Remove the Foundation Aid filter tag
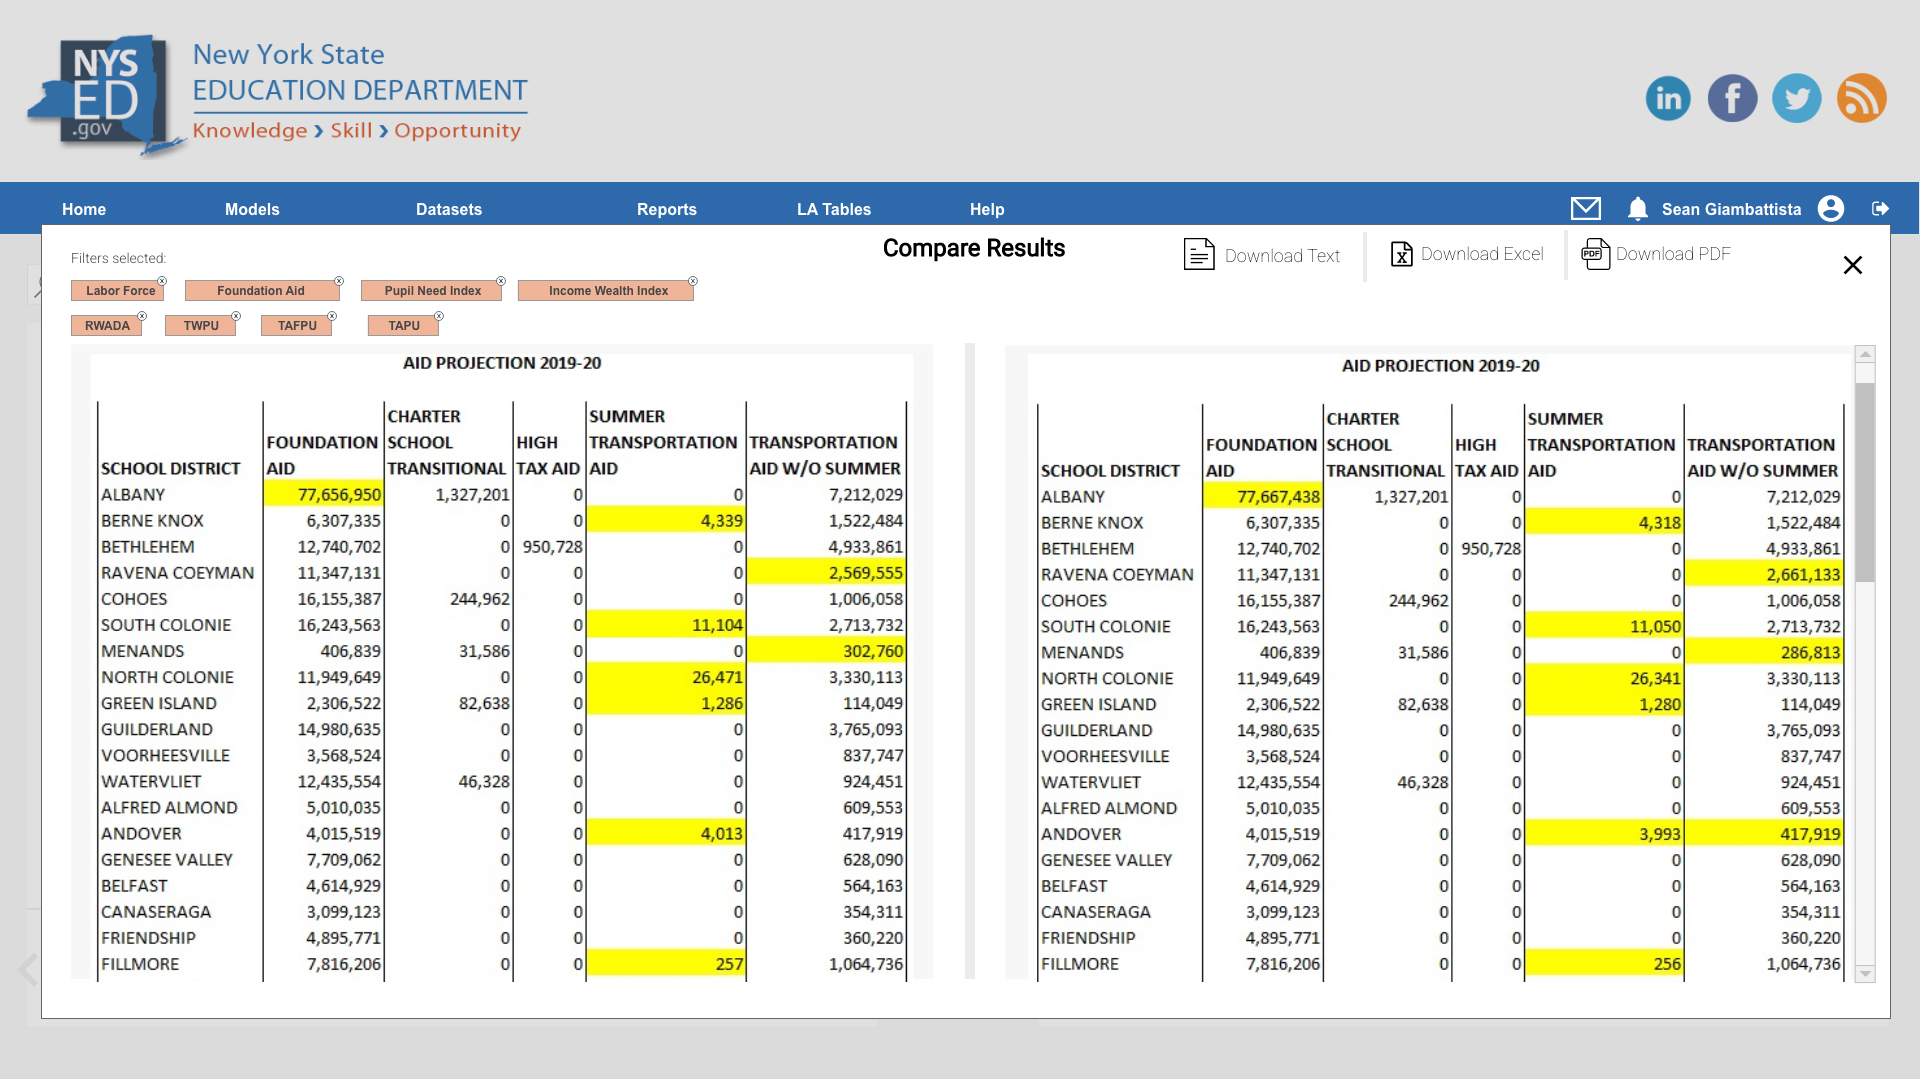 [339, 281]
